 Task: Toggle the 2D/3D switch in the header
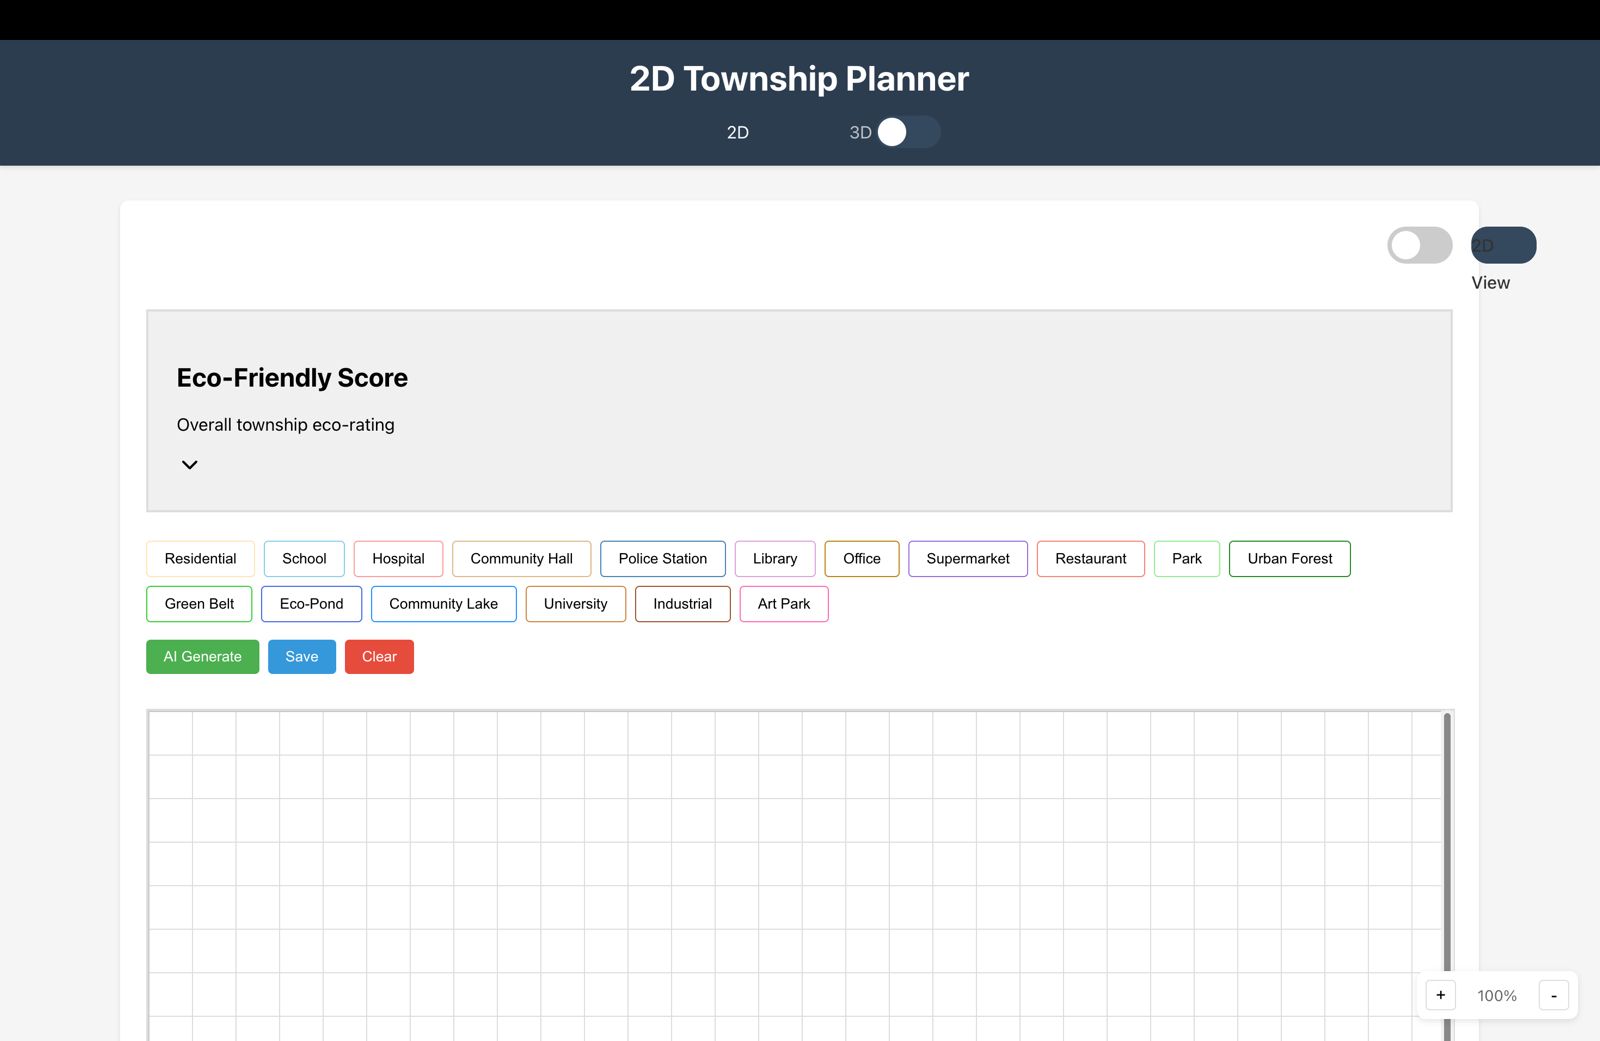[908, 132]
